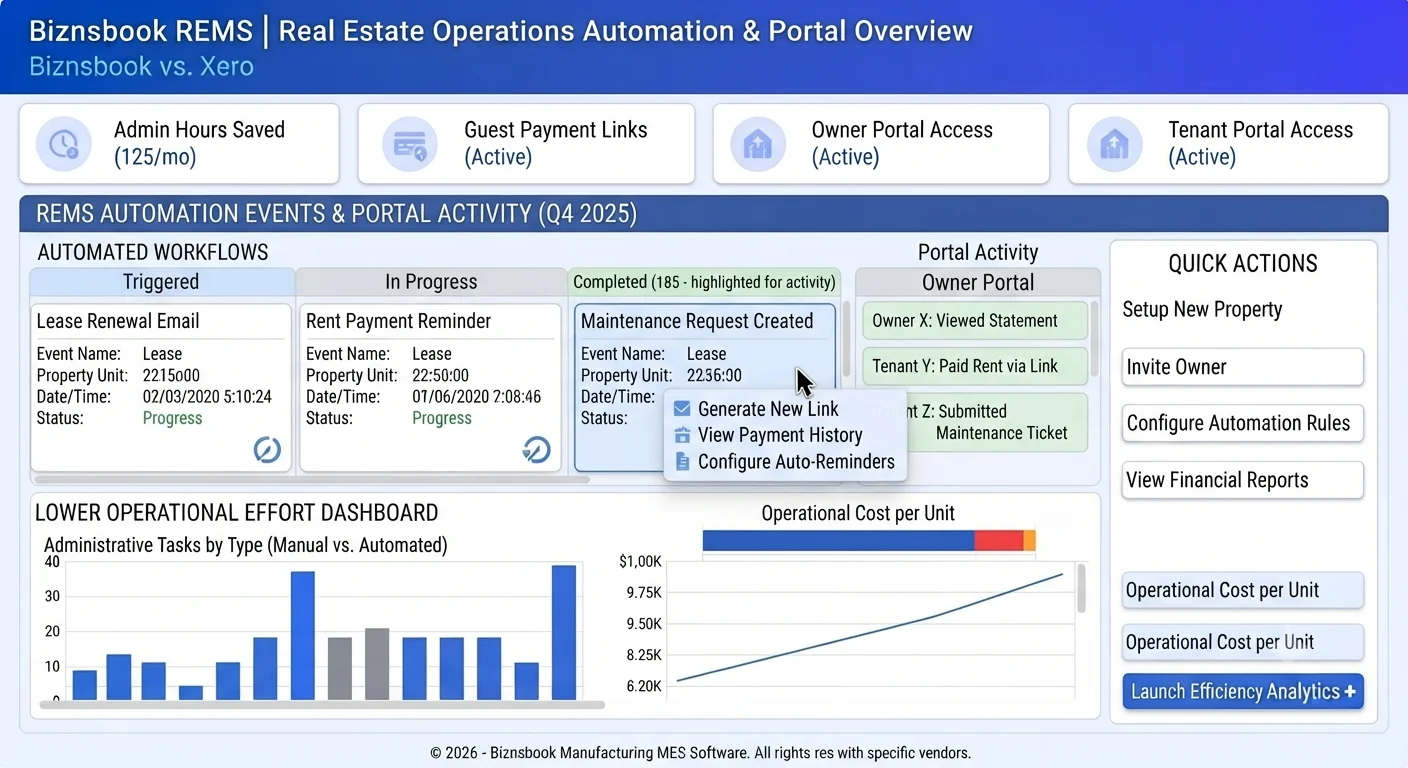Click the house icon beside Tenant Portal Access
Viewport: 1408px width, 768px height.
1114,144
